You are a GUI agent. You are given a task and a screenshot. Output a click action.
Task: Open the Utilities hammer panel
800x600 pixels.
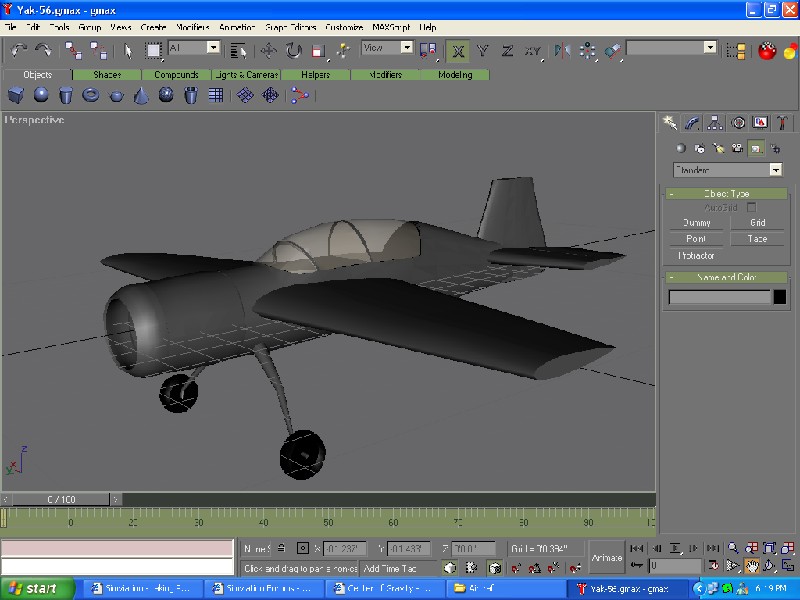(x=784, y=123)
